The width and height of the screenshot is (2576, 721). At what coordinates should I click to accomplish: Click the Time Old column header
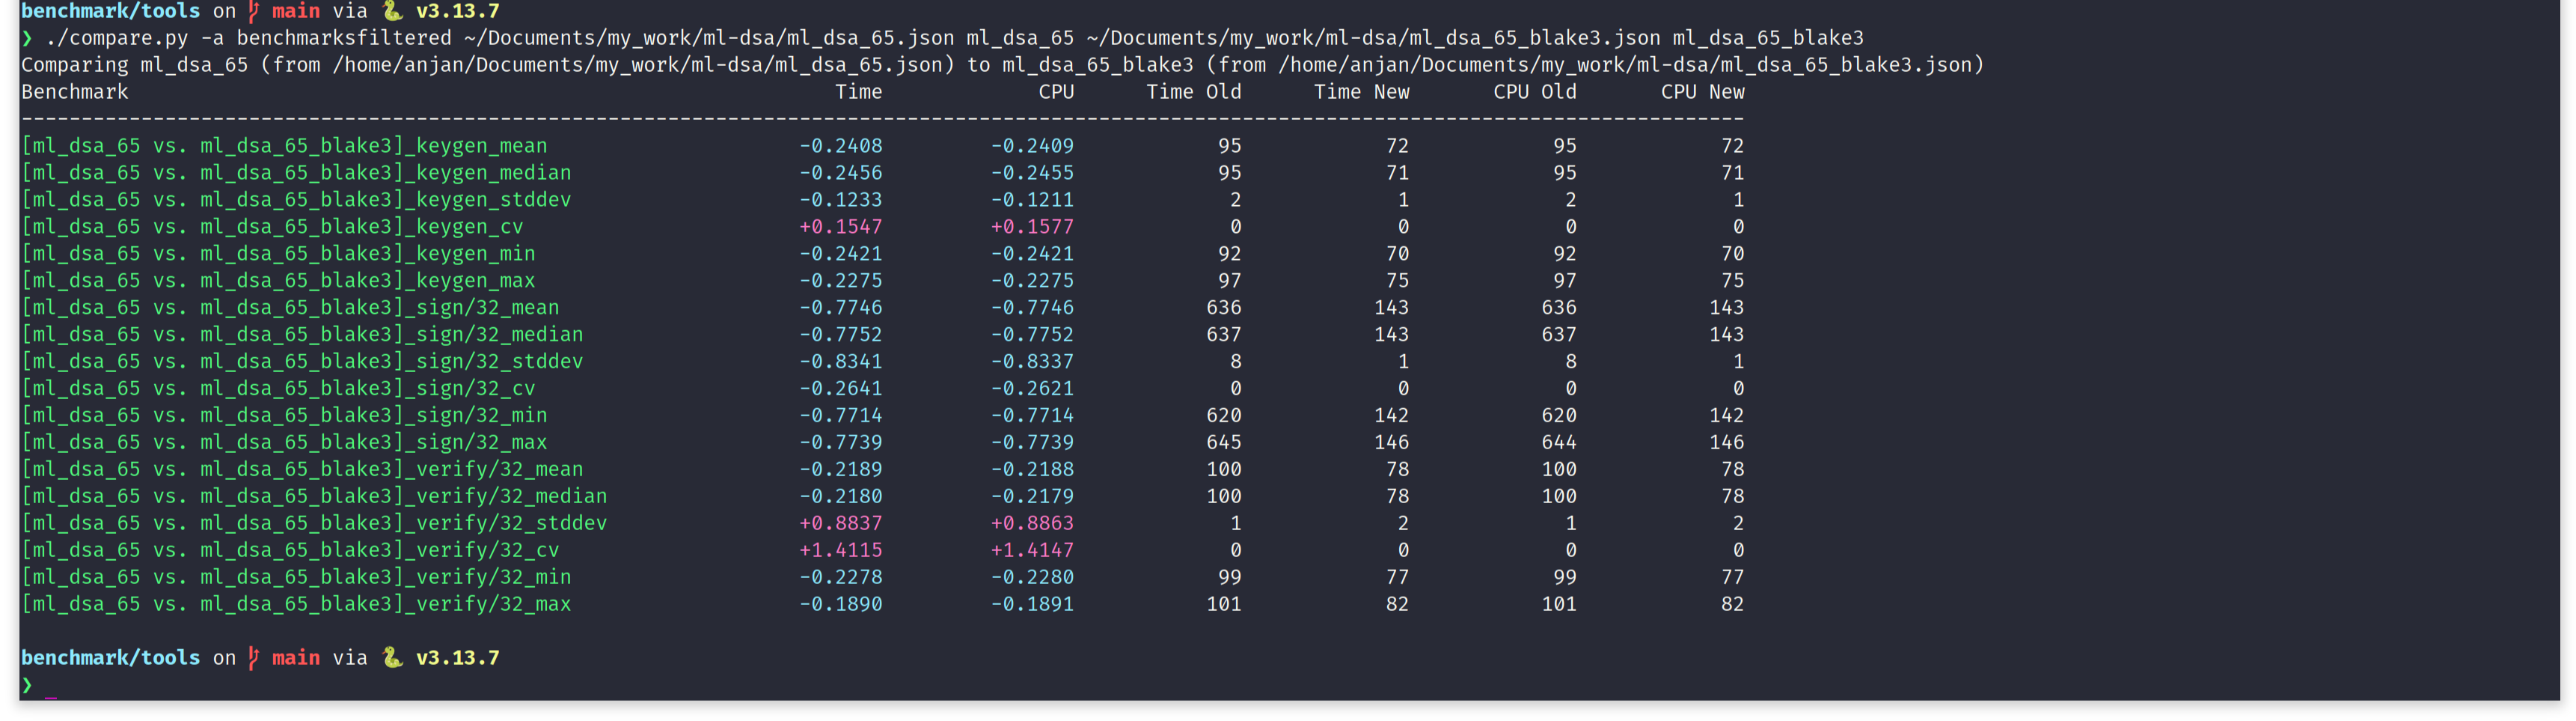coord(1193,92)
